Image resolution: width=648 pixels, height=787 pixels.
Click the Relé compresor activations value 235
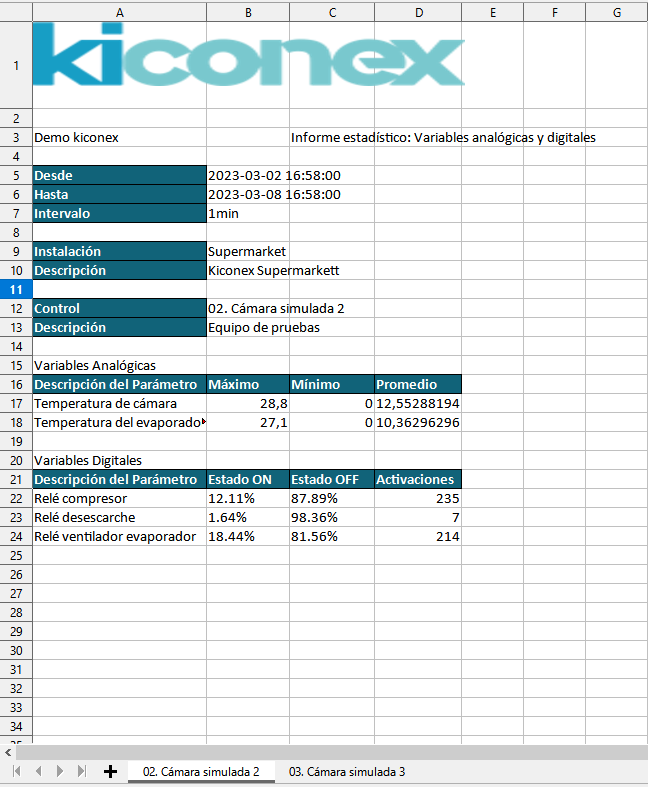[x=417, y=499]
